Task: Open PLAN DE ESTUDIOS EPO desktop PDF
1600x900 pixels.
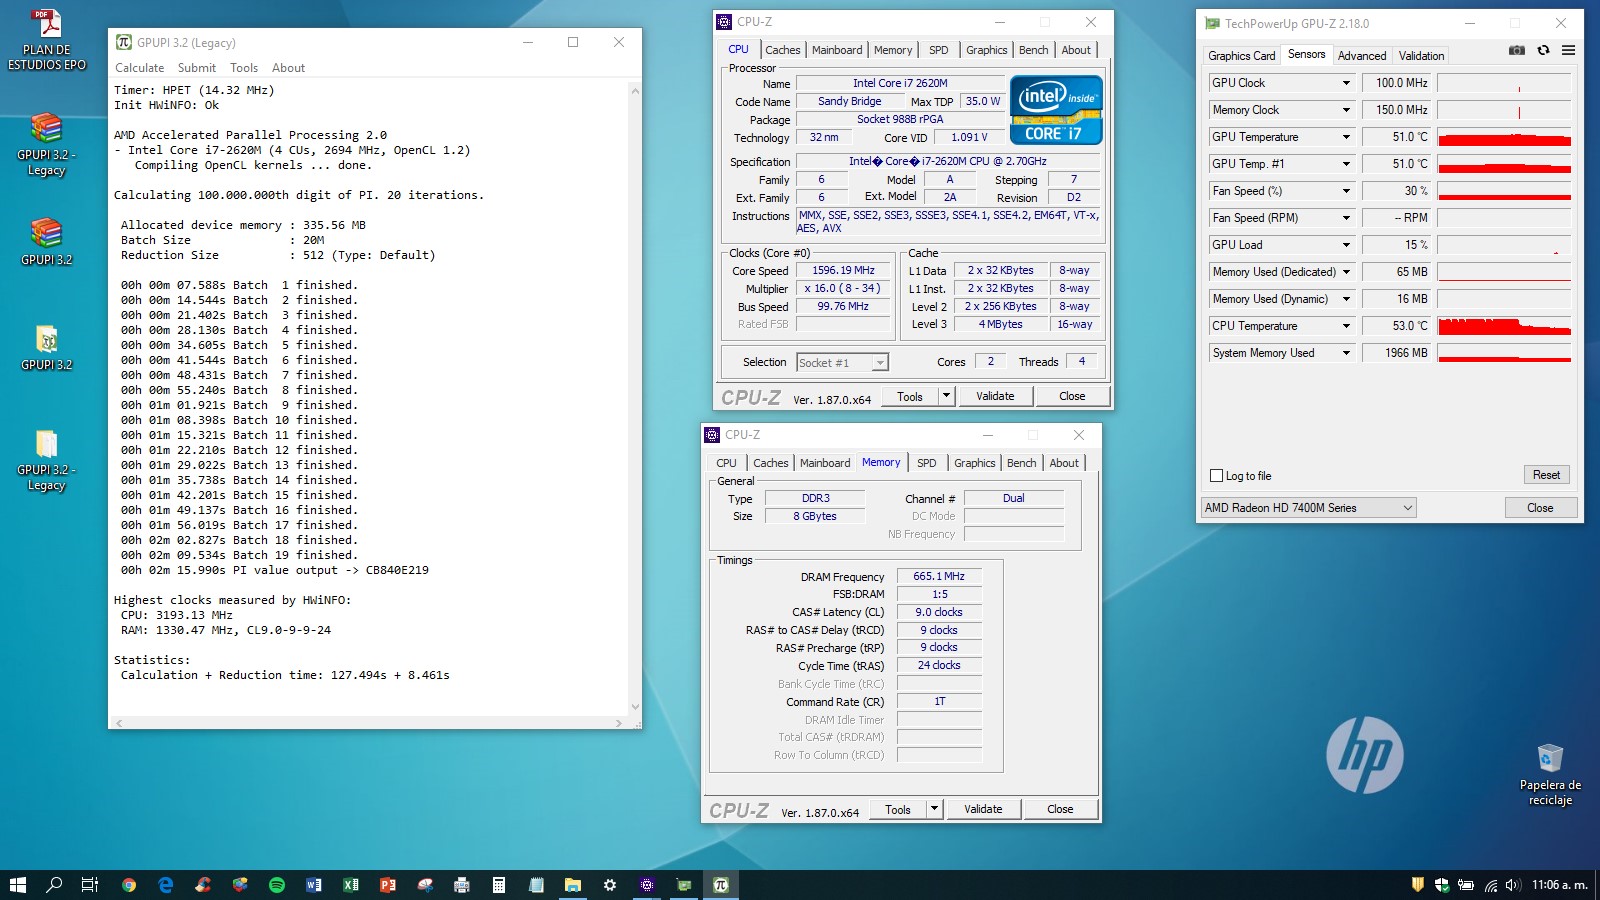Action: click(47, 40)
